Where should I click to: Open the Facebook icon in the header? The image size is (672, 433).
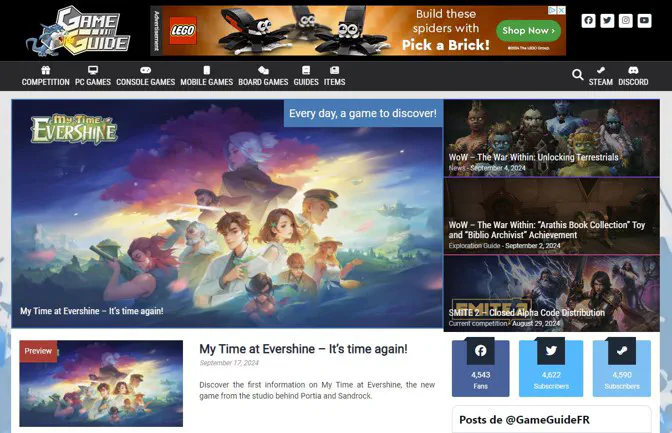point(588,20)
